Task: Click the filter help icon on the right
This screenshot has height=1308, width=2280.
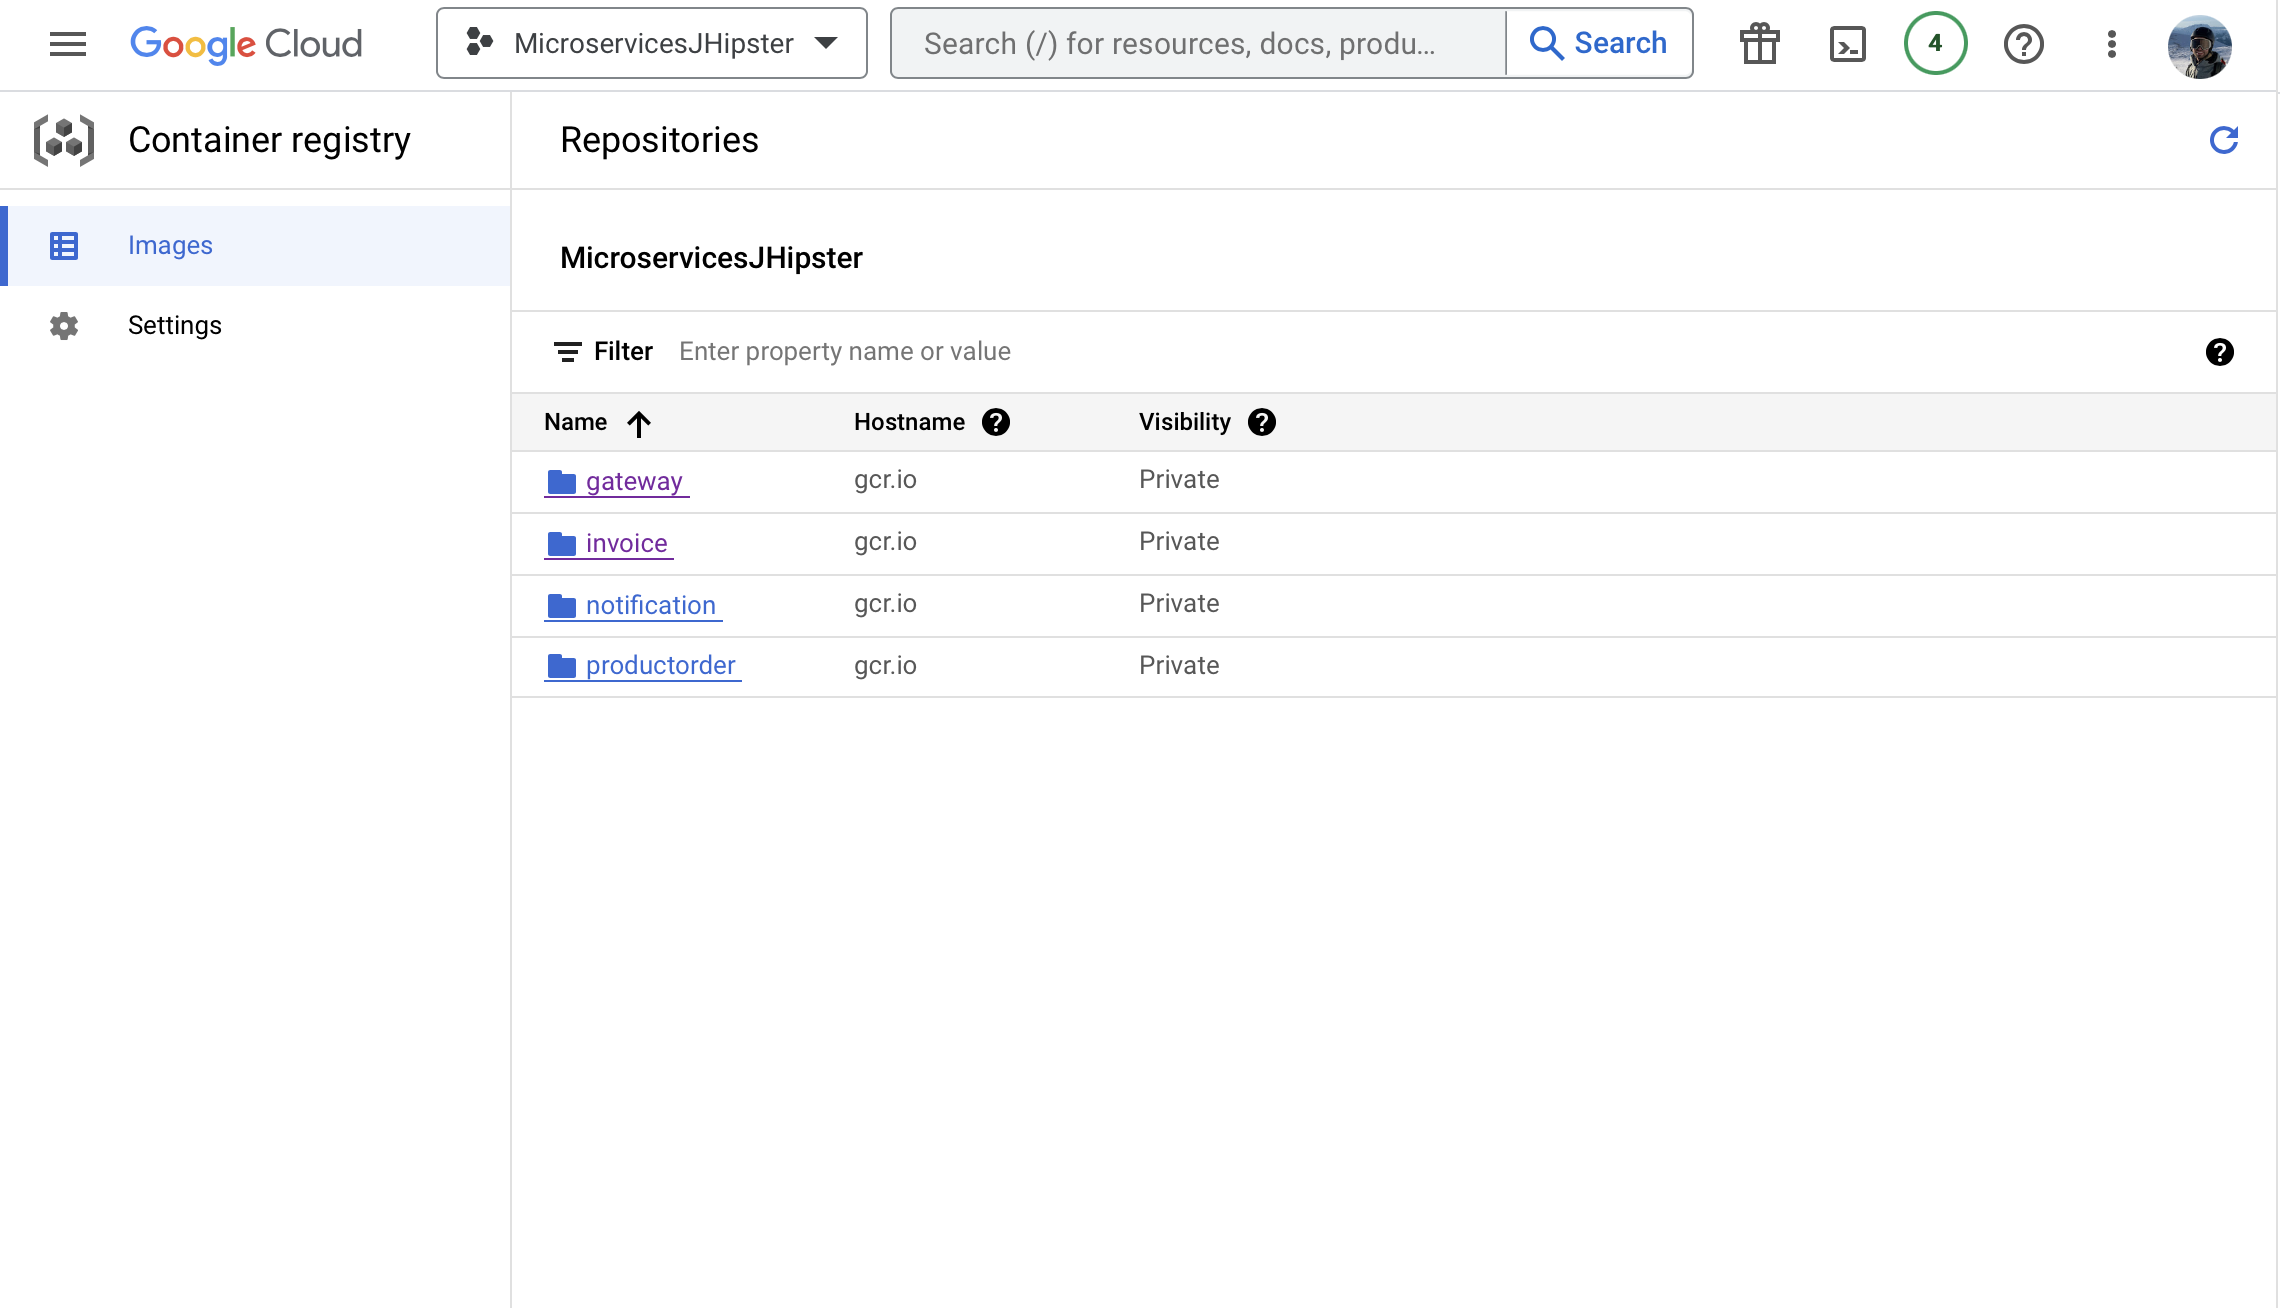Action: click(2219, 352)
